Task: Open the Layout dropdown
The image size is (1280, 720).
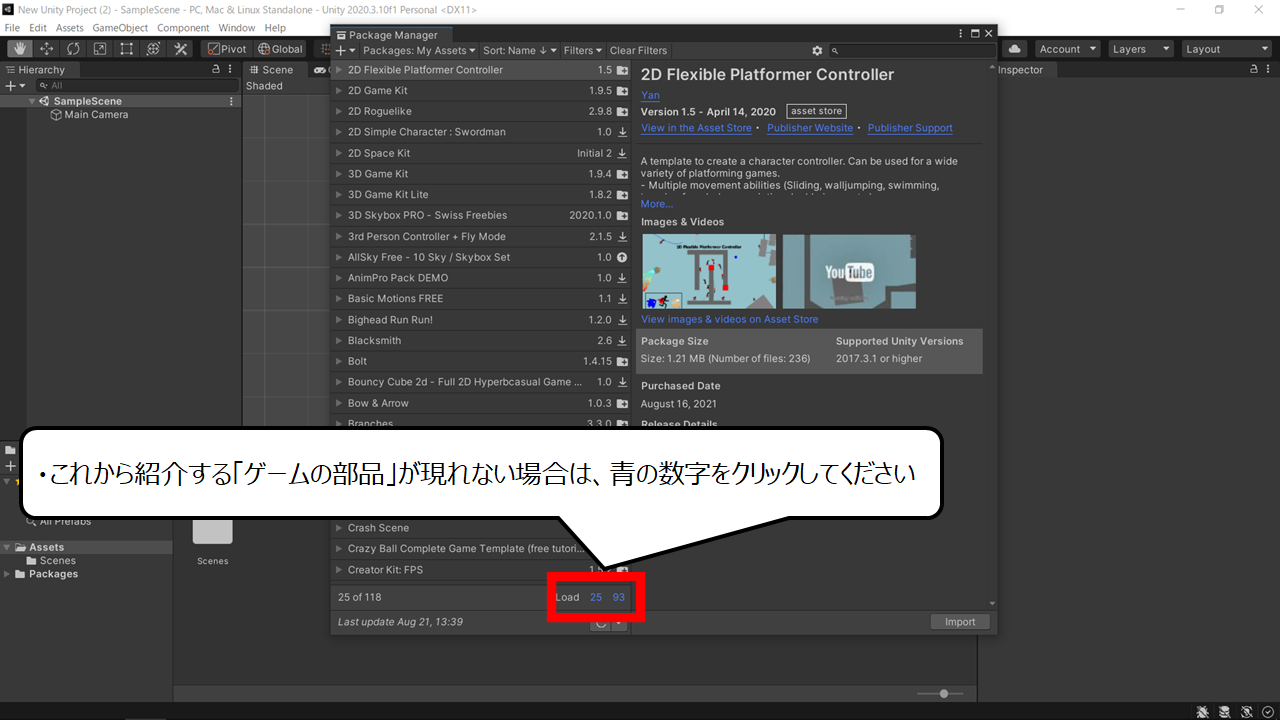Action: (1226, 49)
